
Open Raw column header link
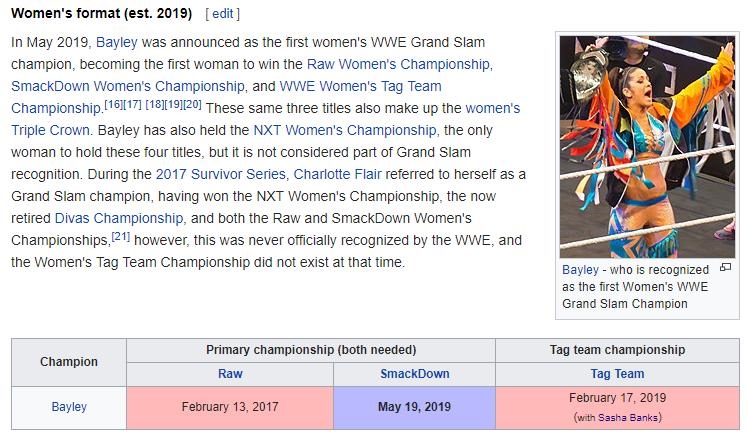coord(230,373)
